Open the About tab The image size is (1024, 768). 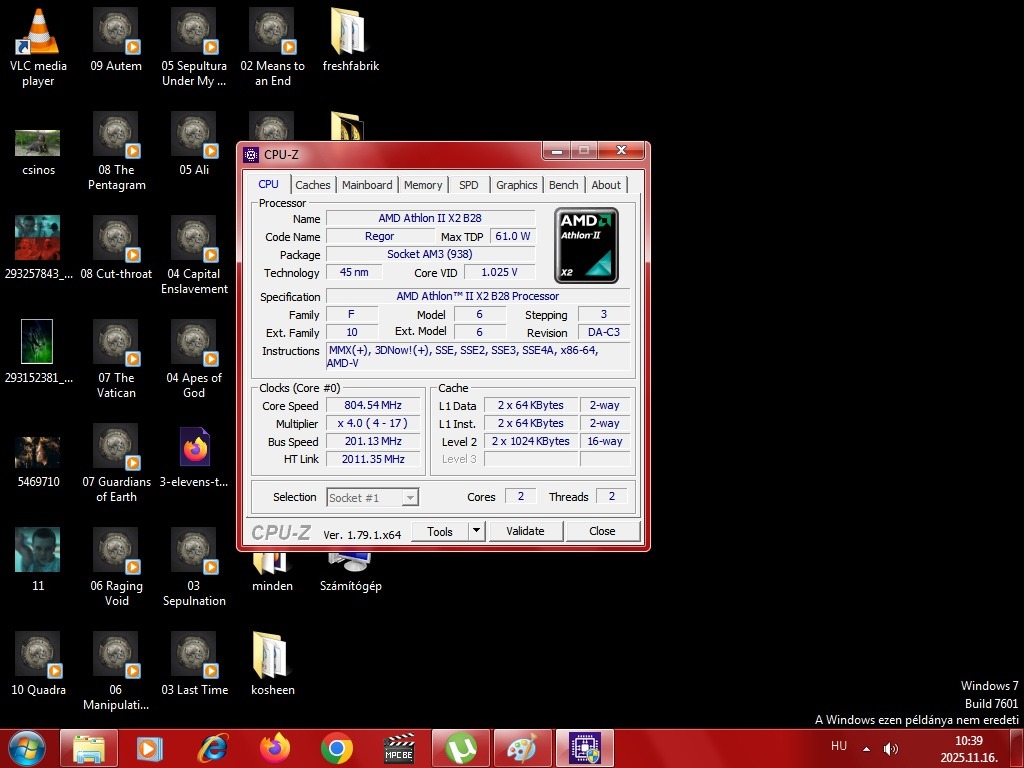pyautogui.click(x=606, y=185)
